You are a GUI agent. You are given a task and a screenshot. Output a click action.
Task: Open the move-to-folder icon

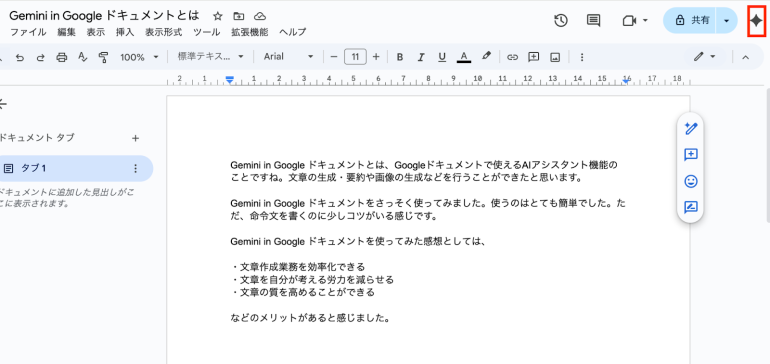(x=239, y=16)
